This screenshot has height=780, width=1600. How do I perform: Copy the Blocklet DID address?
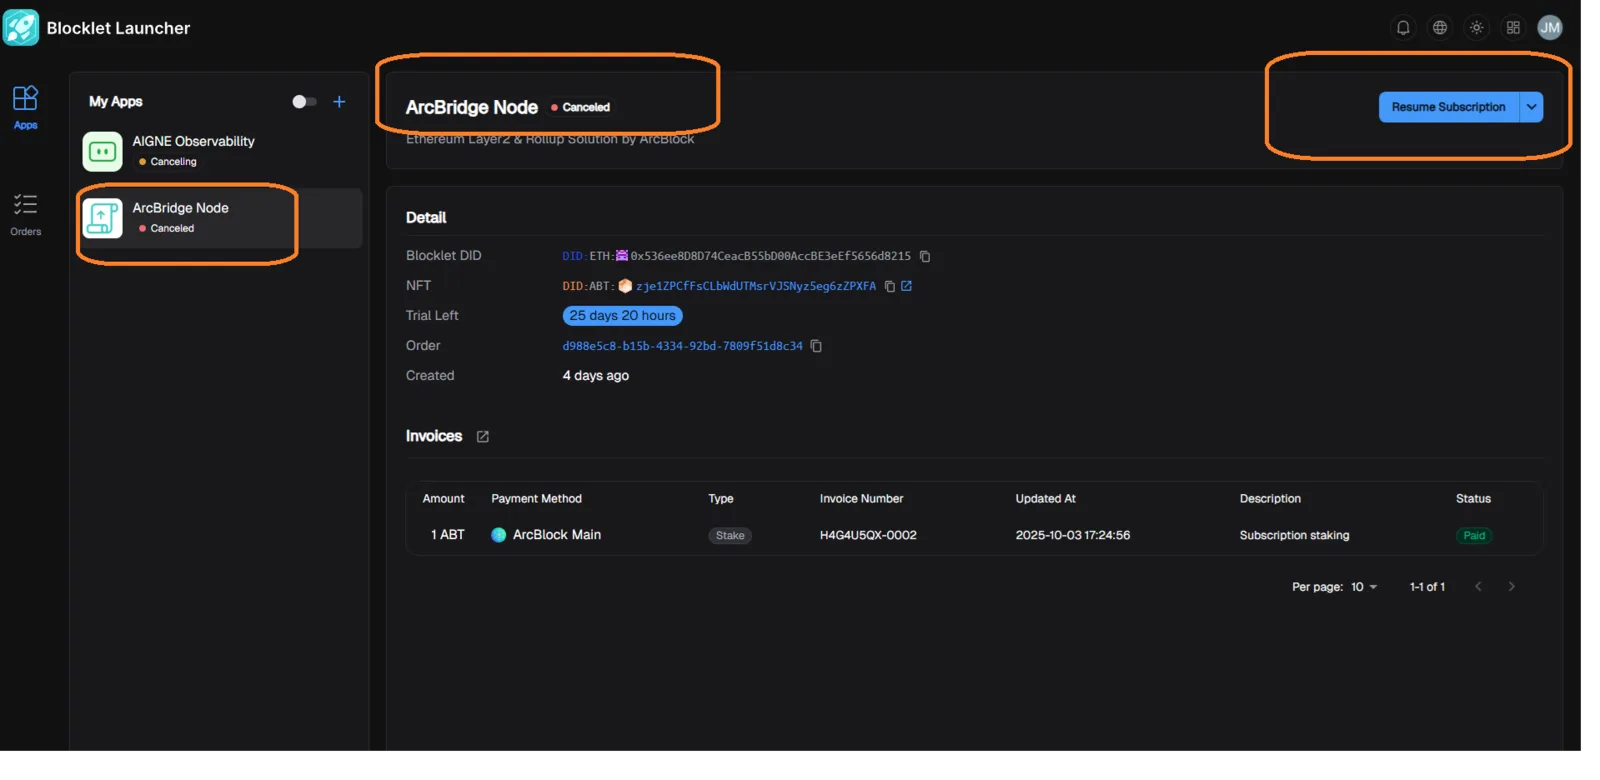click(925, 257)
